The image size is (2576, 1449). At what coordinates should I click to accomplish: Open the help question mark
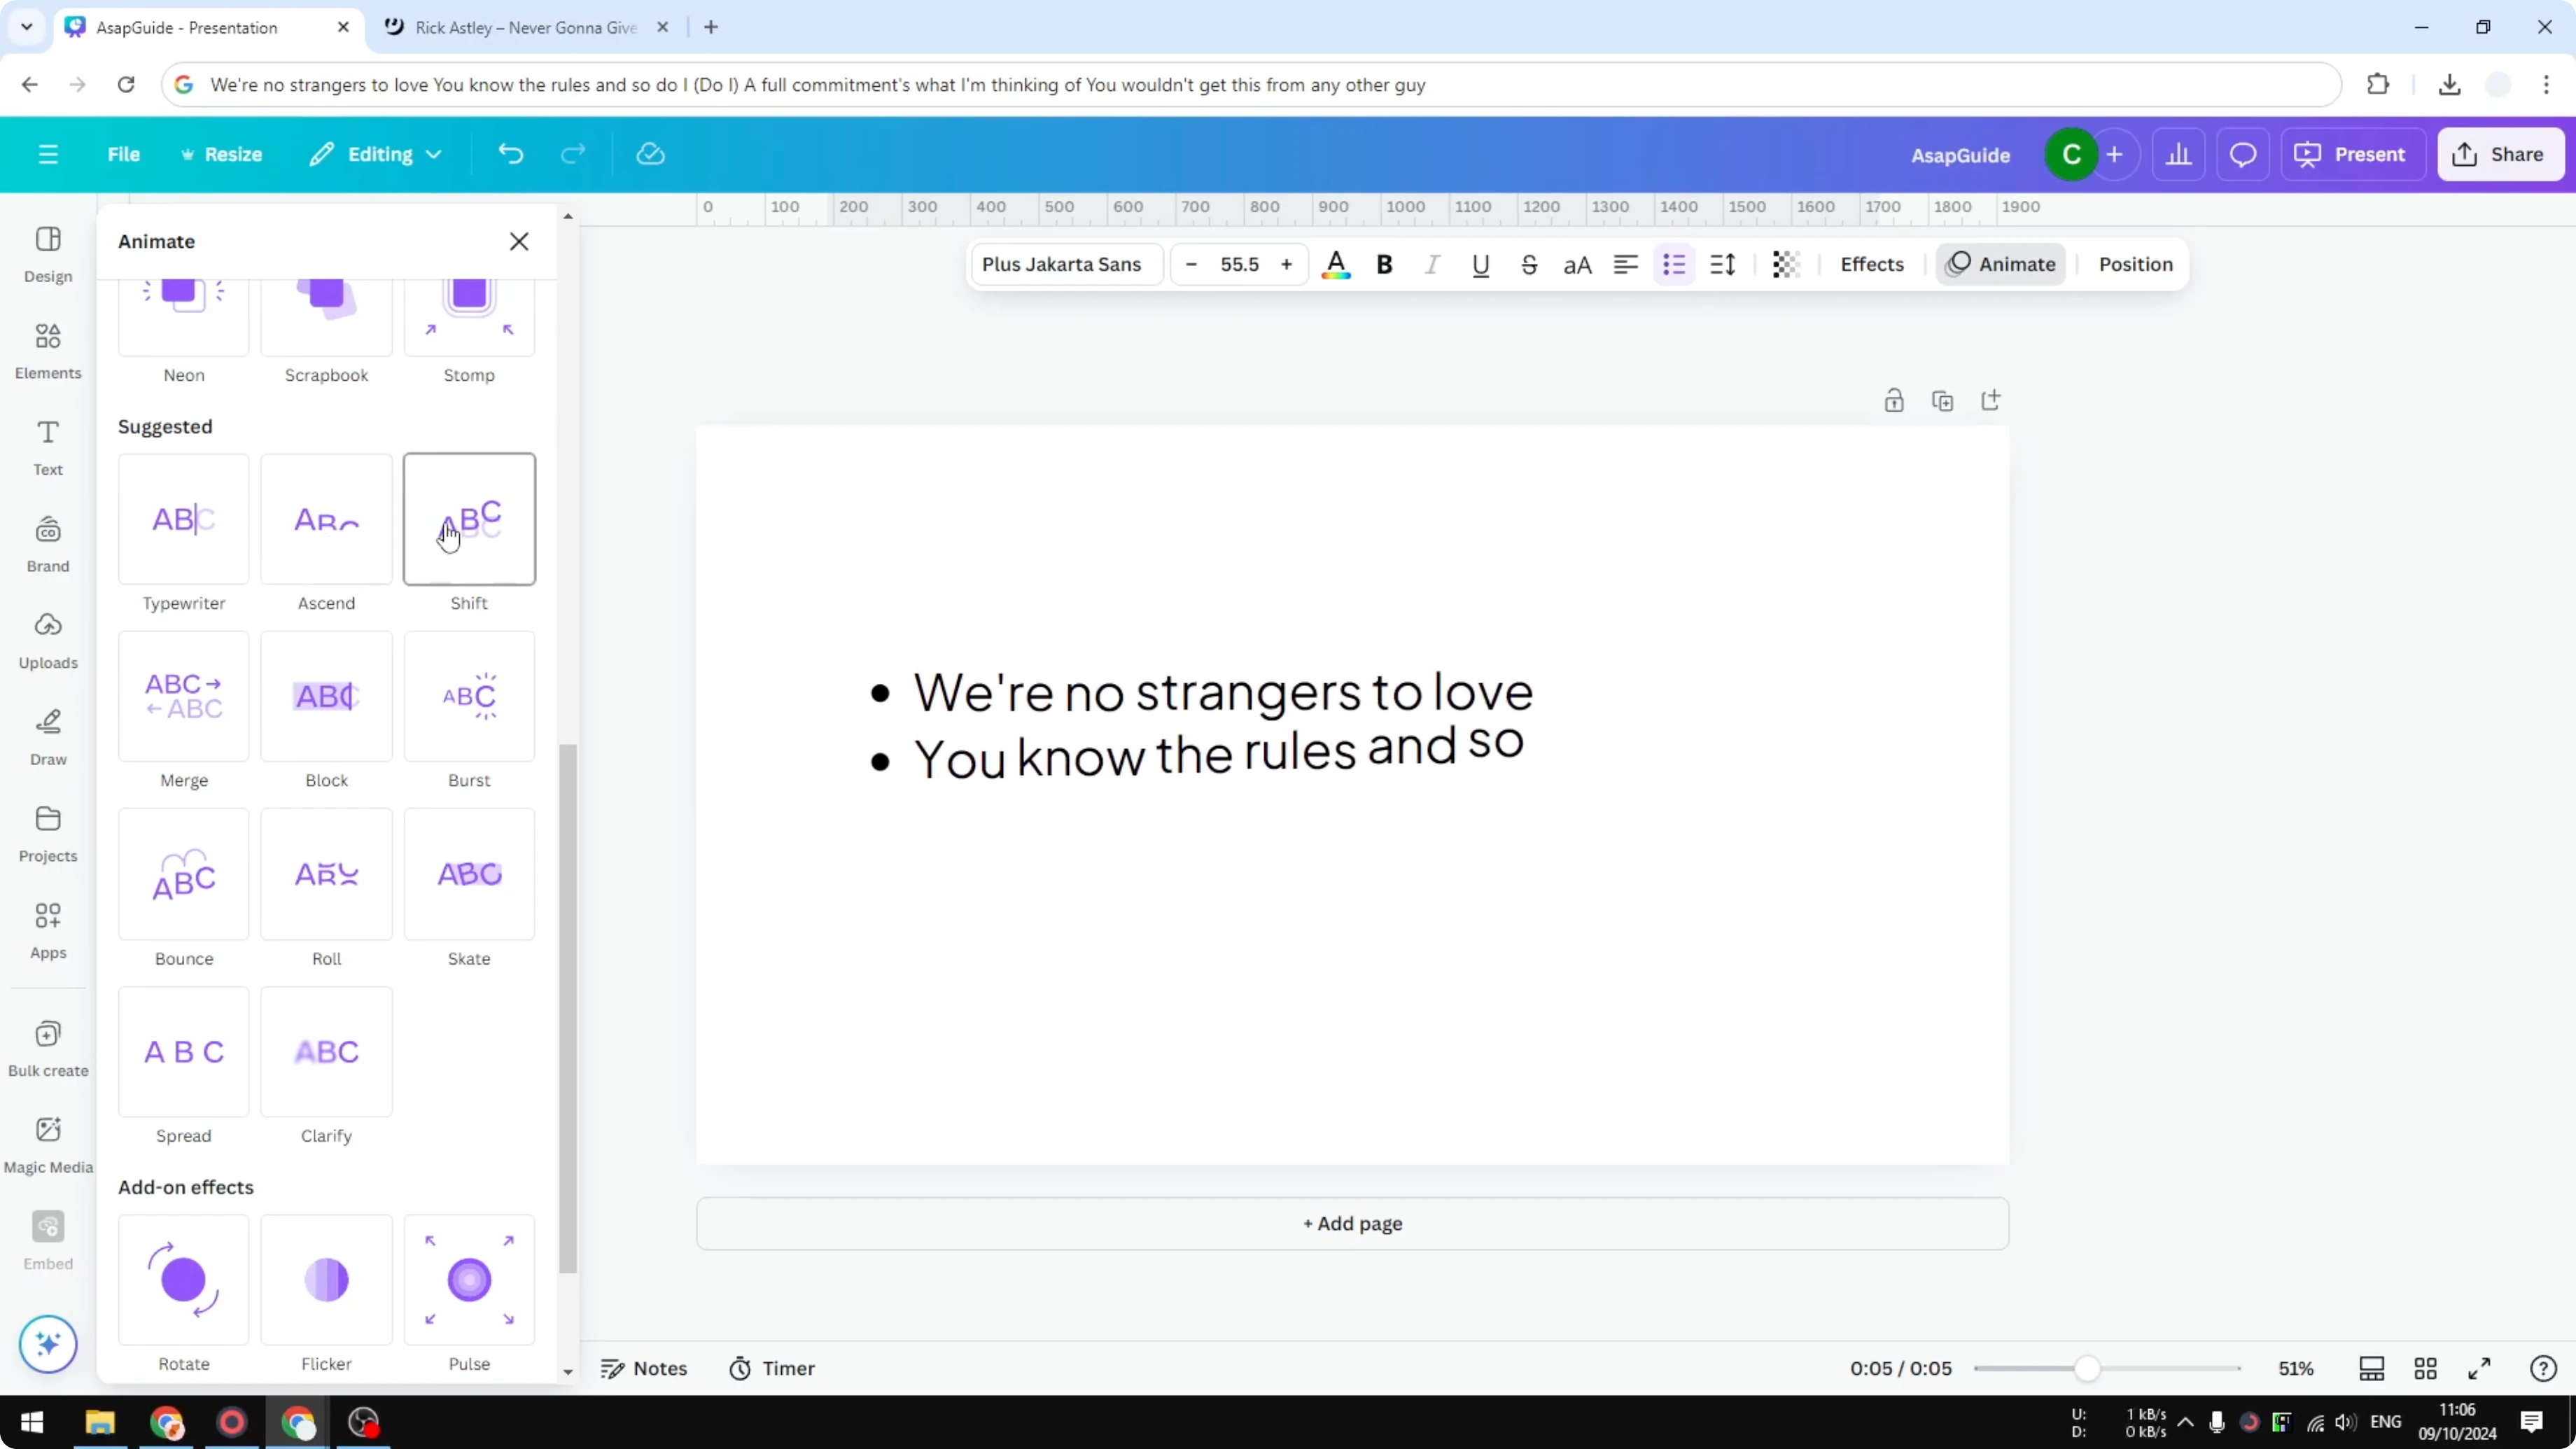pyautogui.click(x=2544, y=1368)
